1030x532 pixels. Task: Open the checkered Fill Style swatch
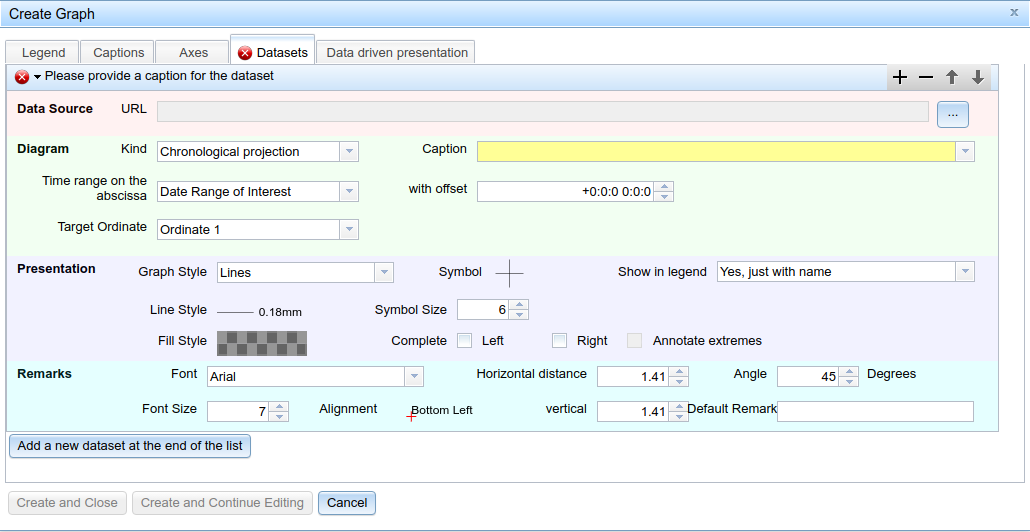click(x=262, y=344)
